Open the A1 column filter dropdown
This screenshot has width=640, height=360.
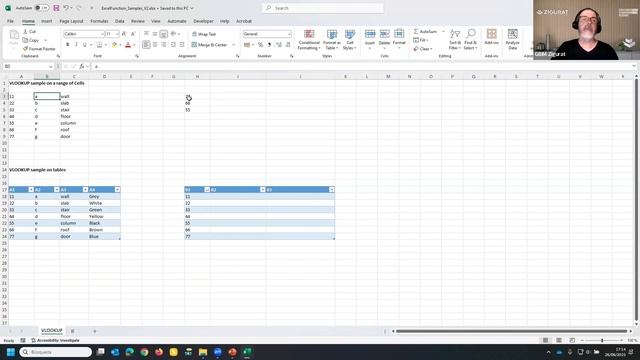[x=31, y=189]
